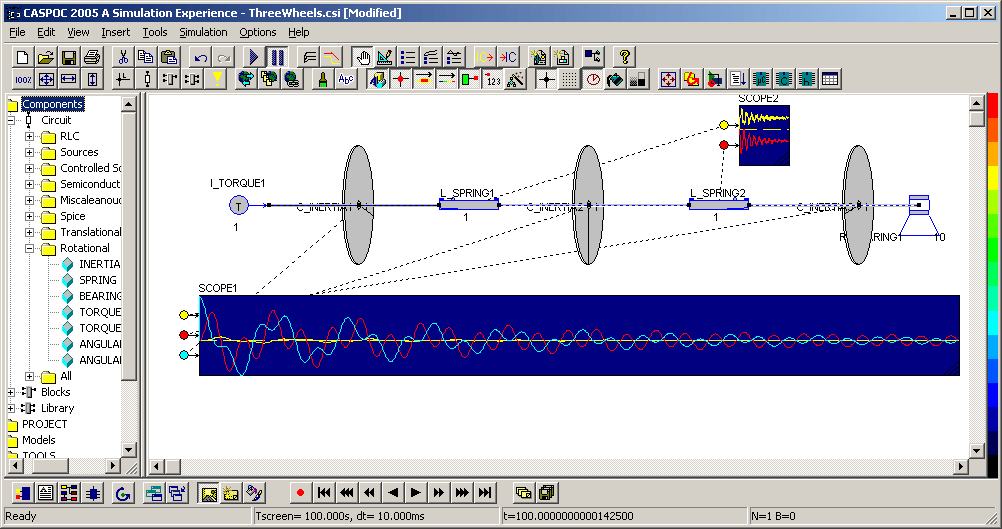
Task: Click the yellow question mark help icon
Action: pyautogui.click(x=624, y=57)
